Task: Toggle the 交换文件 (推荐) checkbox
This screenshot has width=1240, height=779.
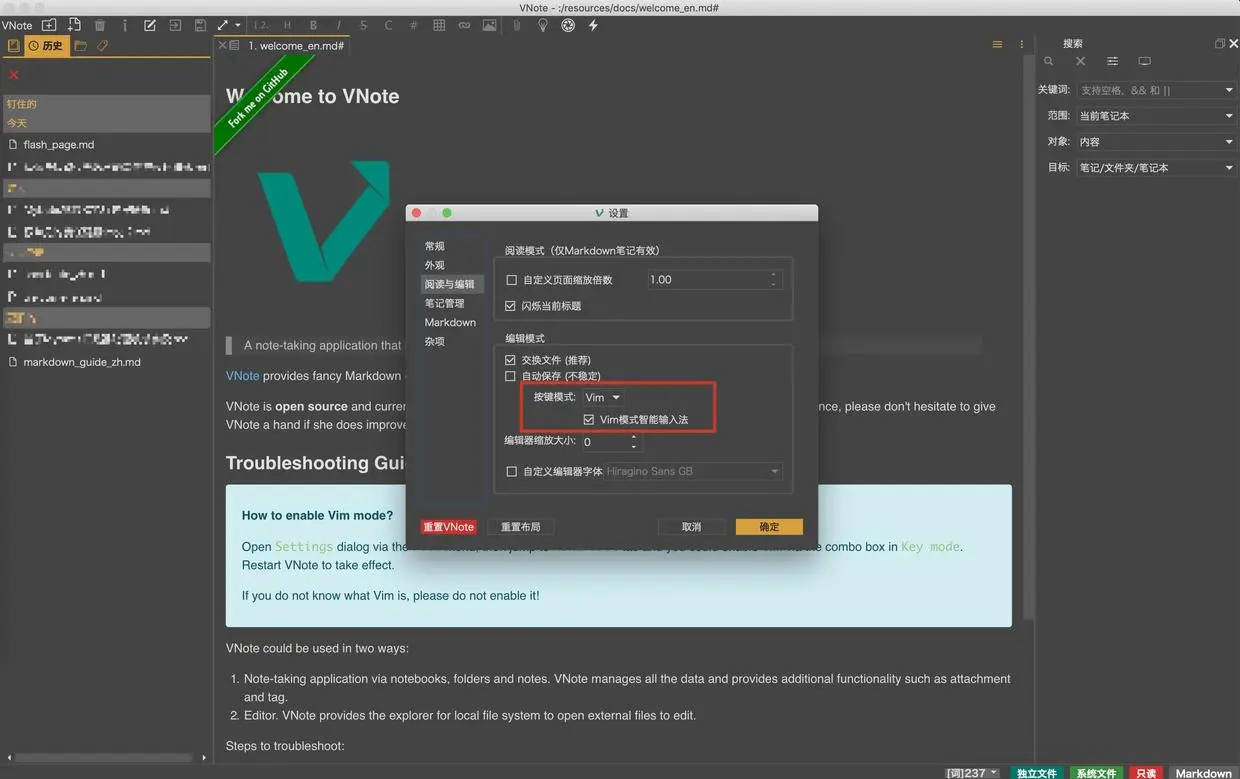Action: tap(512, 360)
